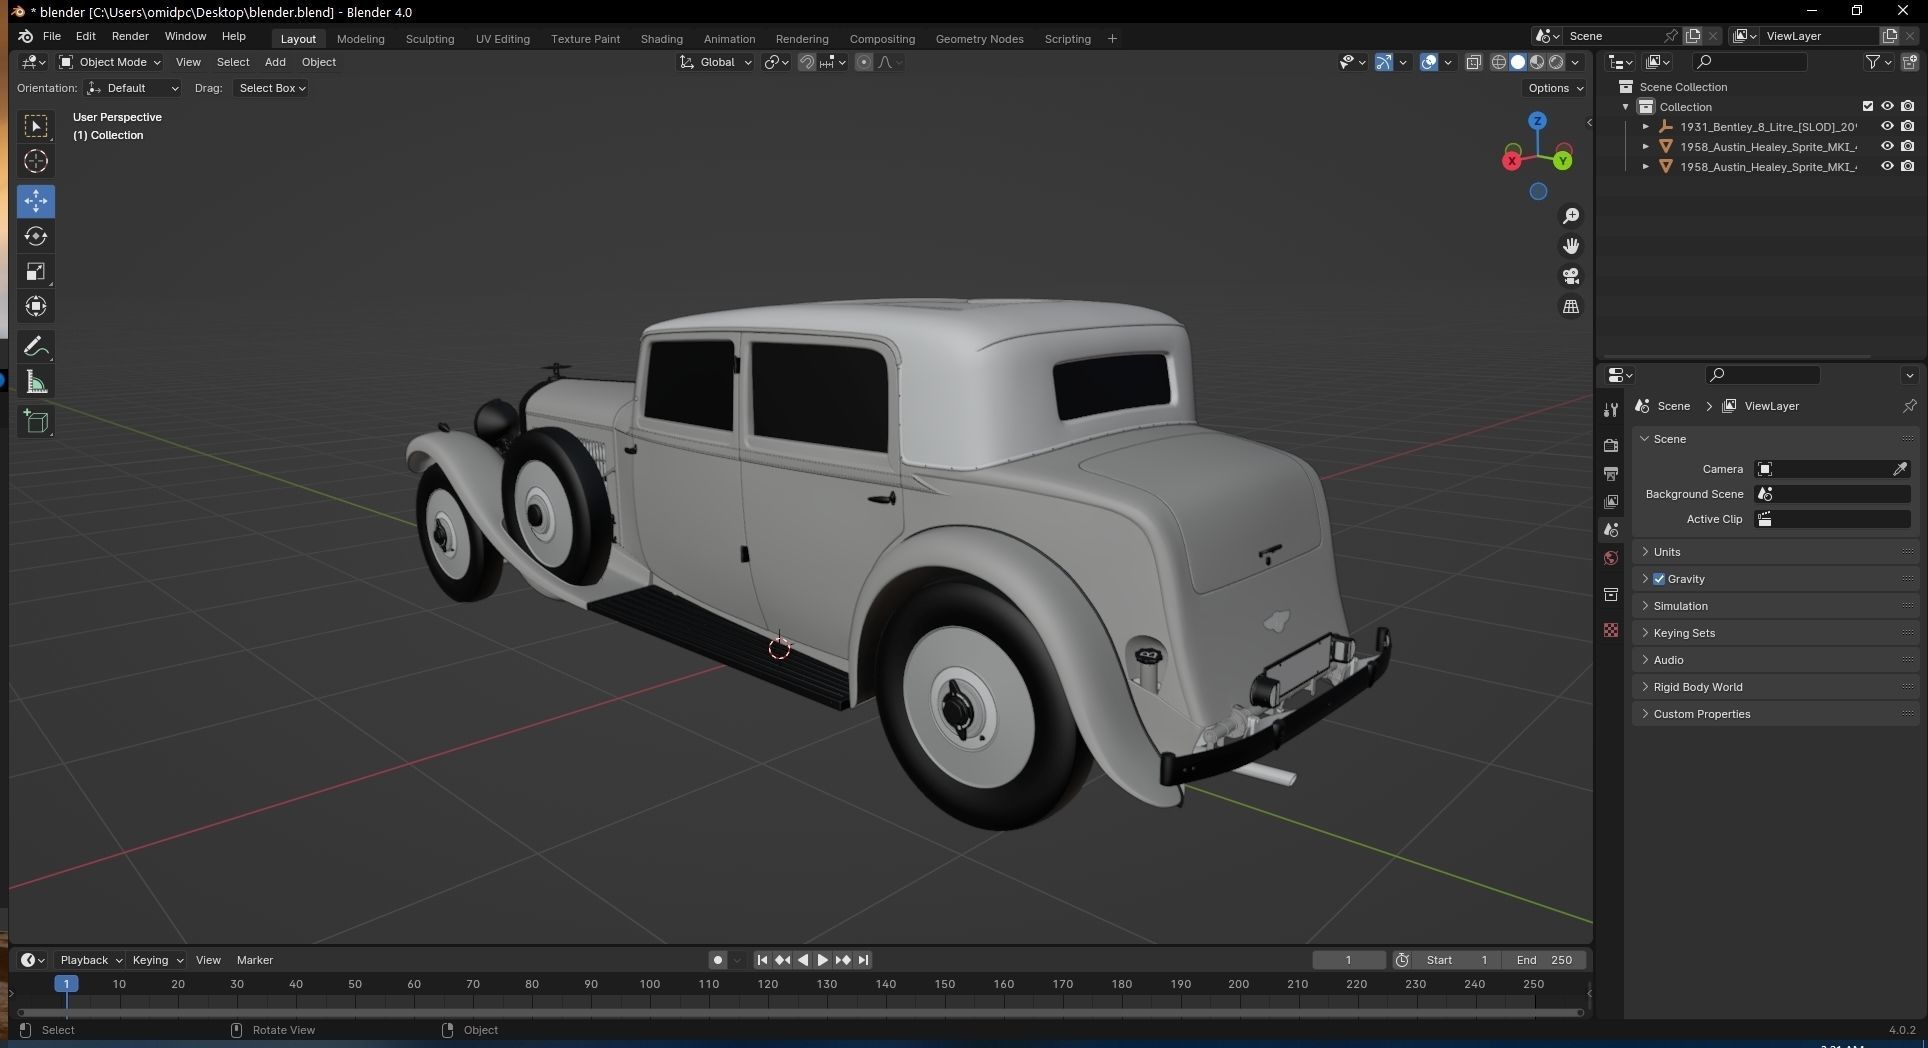The height and width of the screenshot is (1048, 1928).
Task: Open the Playback menu
Action: coord(90,960)
